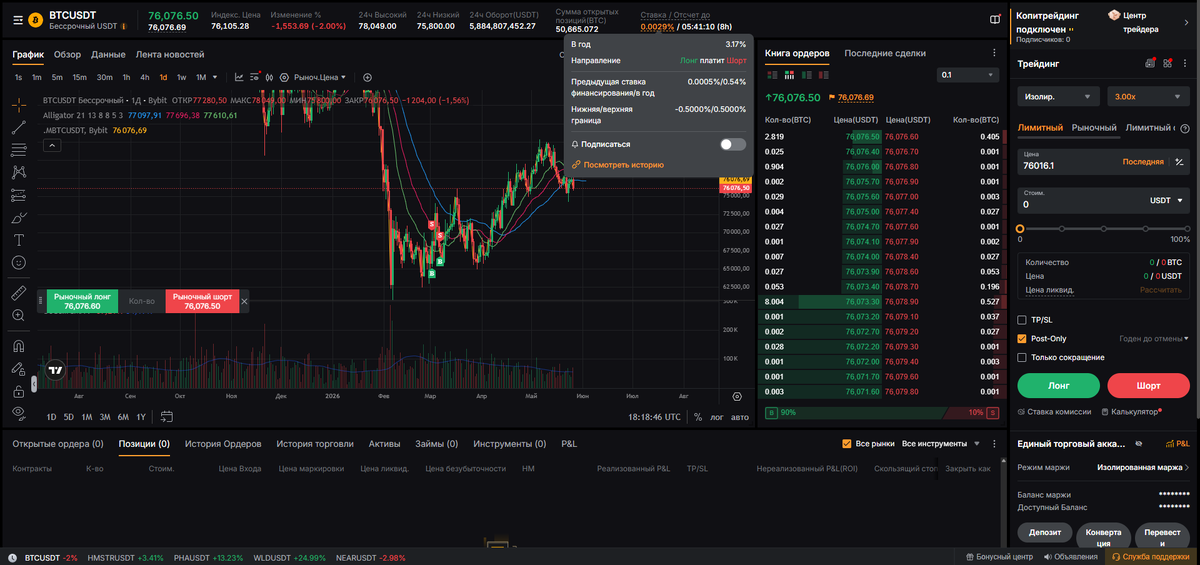Open chart scale settings gear icon

pos(737,396)
